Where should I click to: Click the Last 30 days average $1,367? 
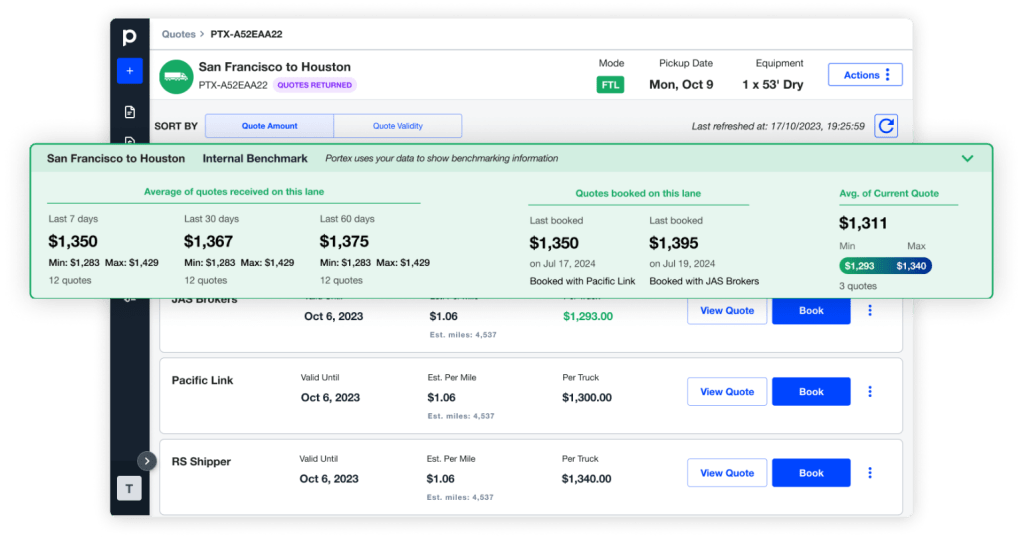click(x=208, y=241)
